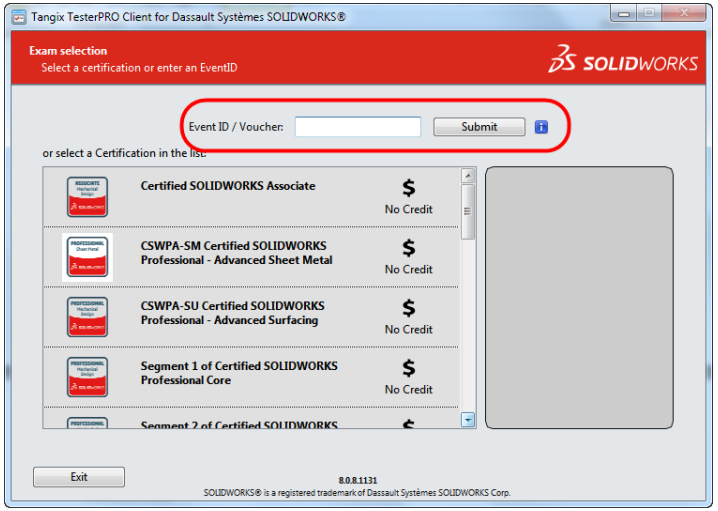Click the Exit button
The image size is (718, 511).
[79, 477]
